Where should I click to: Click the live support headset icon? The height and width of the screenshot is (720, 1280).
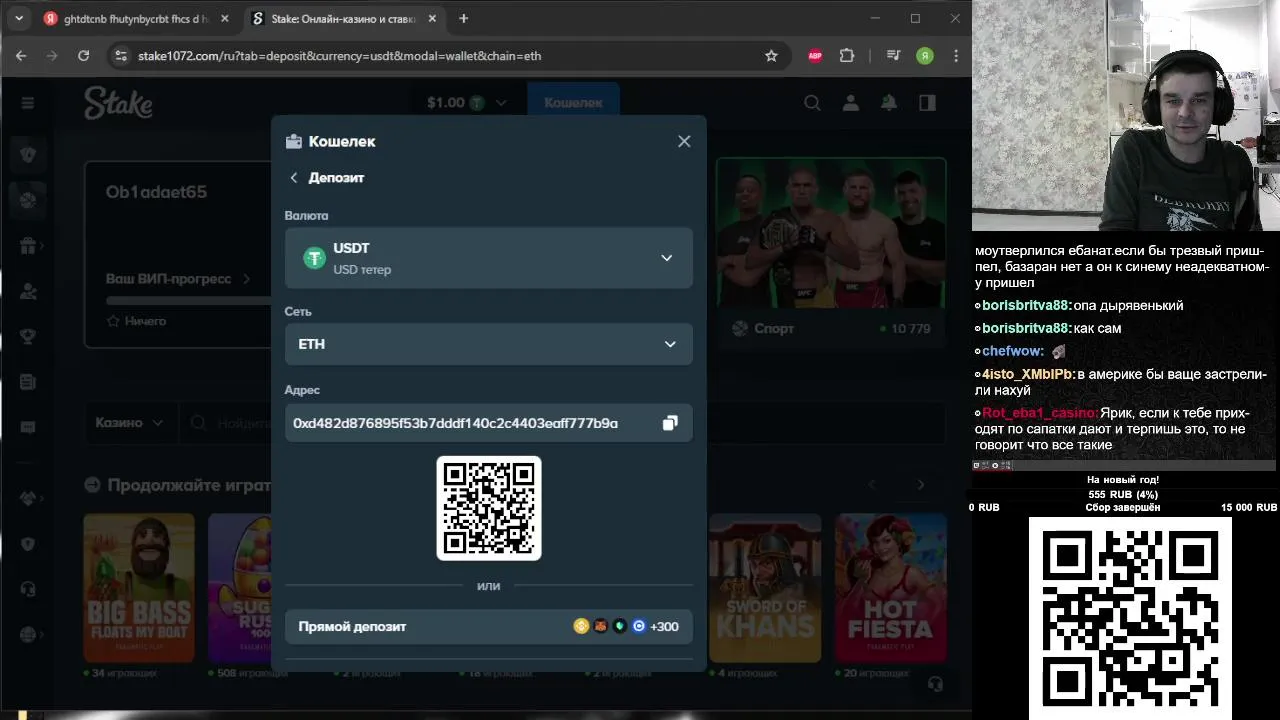pyautogui.click(x=935, y=684)
